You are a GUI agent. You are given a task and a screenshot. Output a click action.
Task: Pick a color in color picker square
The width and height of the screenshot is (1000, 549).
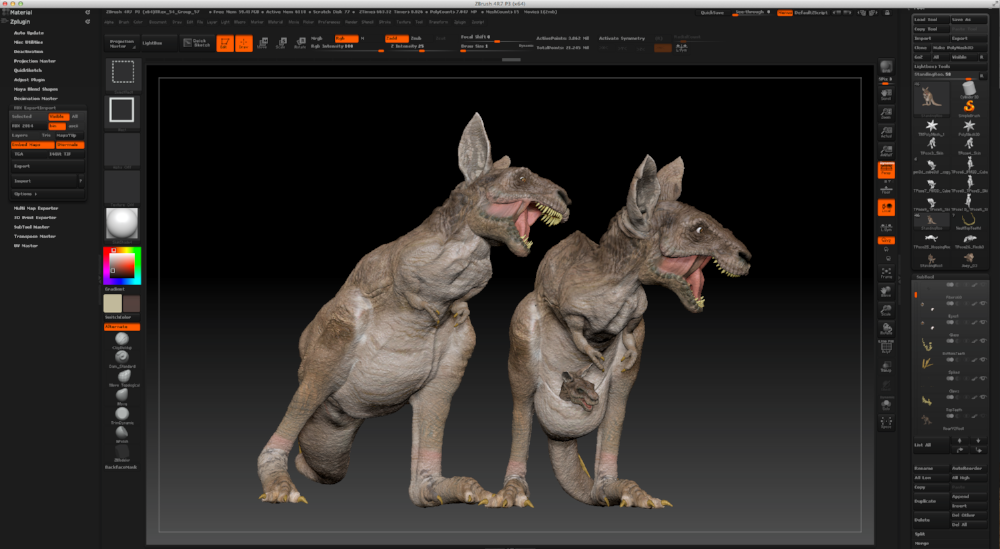(x=122, y=265)
